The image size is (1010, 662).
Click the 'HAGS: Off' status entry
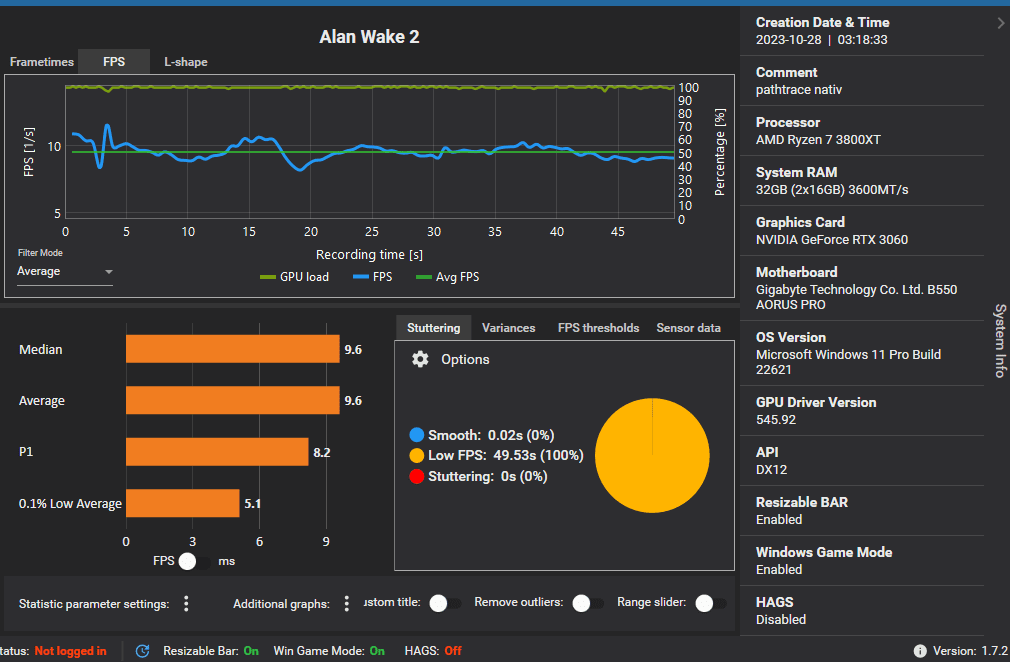(x=433, y=651)
